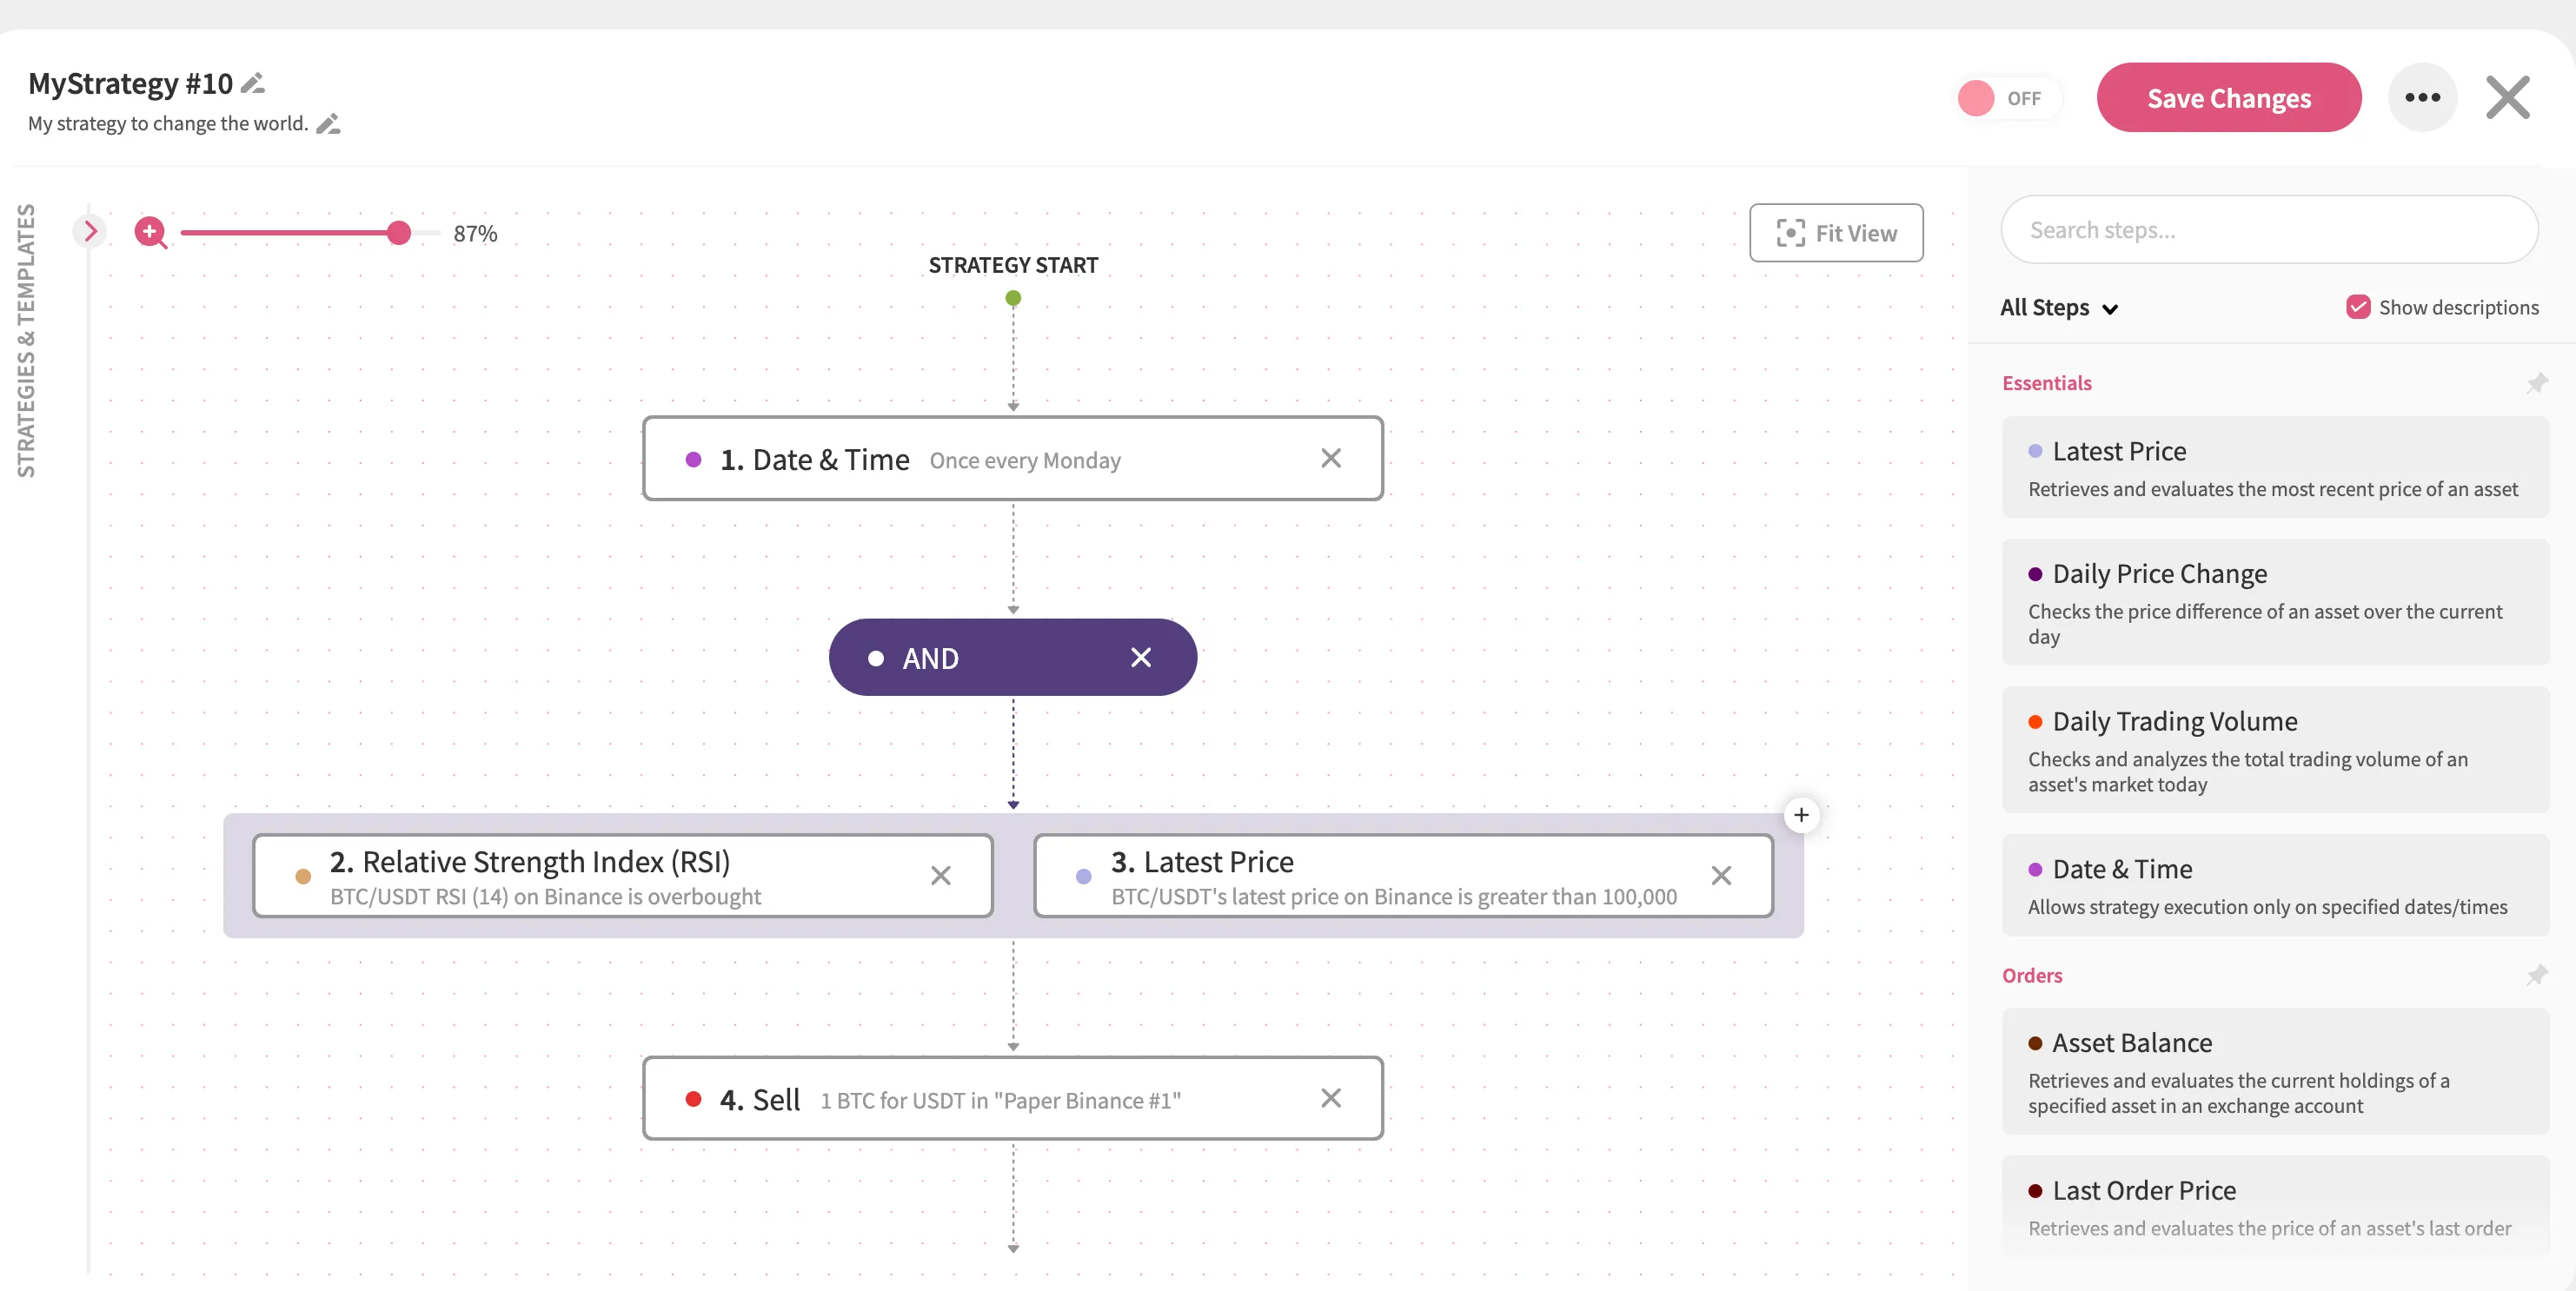Select the Date & Time step in the Essentials panel
The image size is (2576, 1291).
tap(2275, 885)
